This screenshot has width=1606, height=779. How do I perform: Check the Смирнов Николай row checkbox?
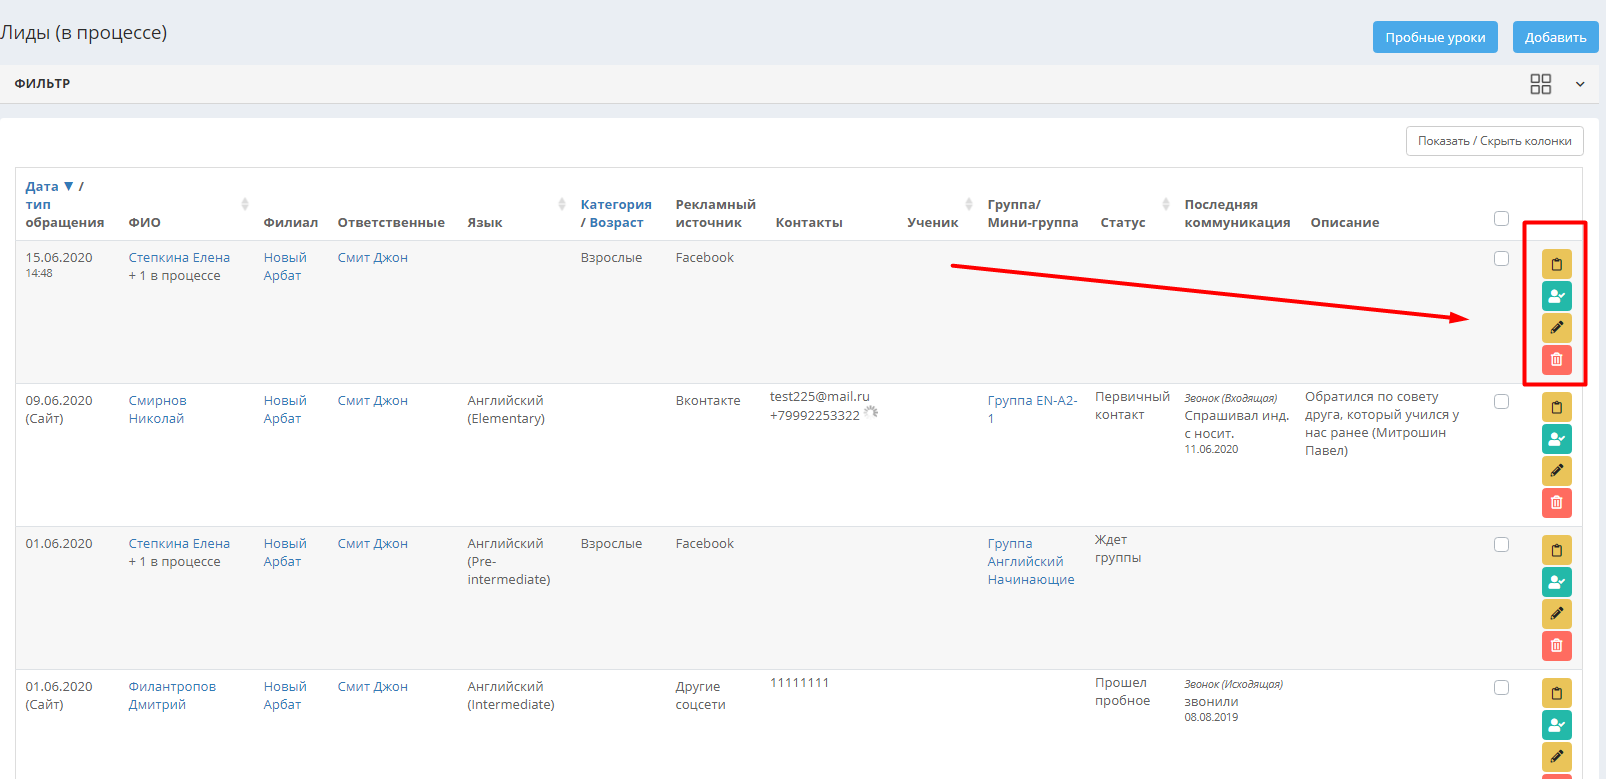pos(1501,401)
